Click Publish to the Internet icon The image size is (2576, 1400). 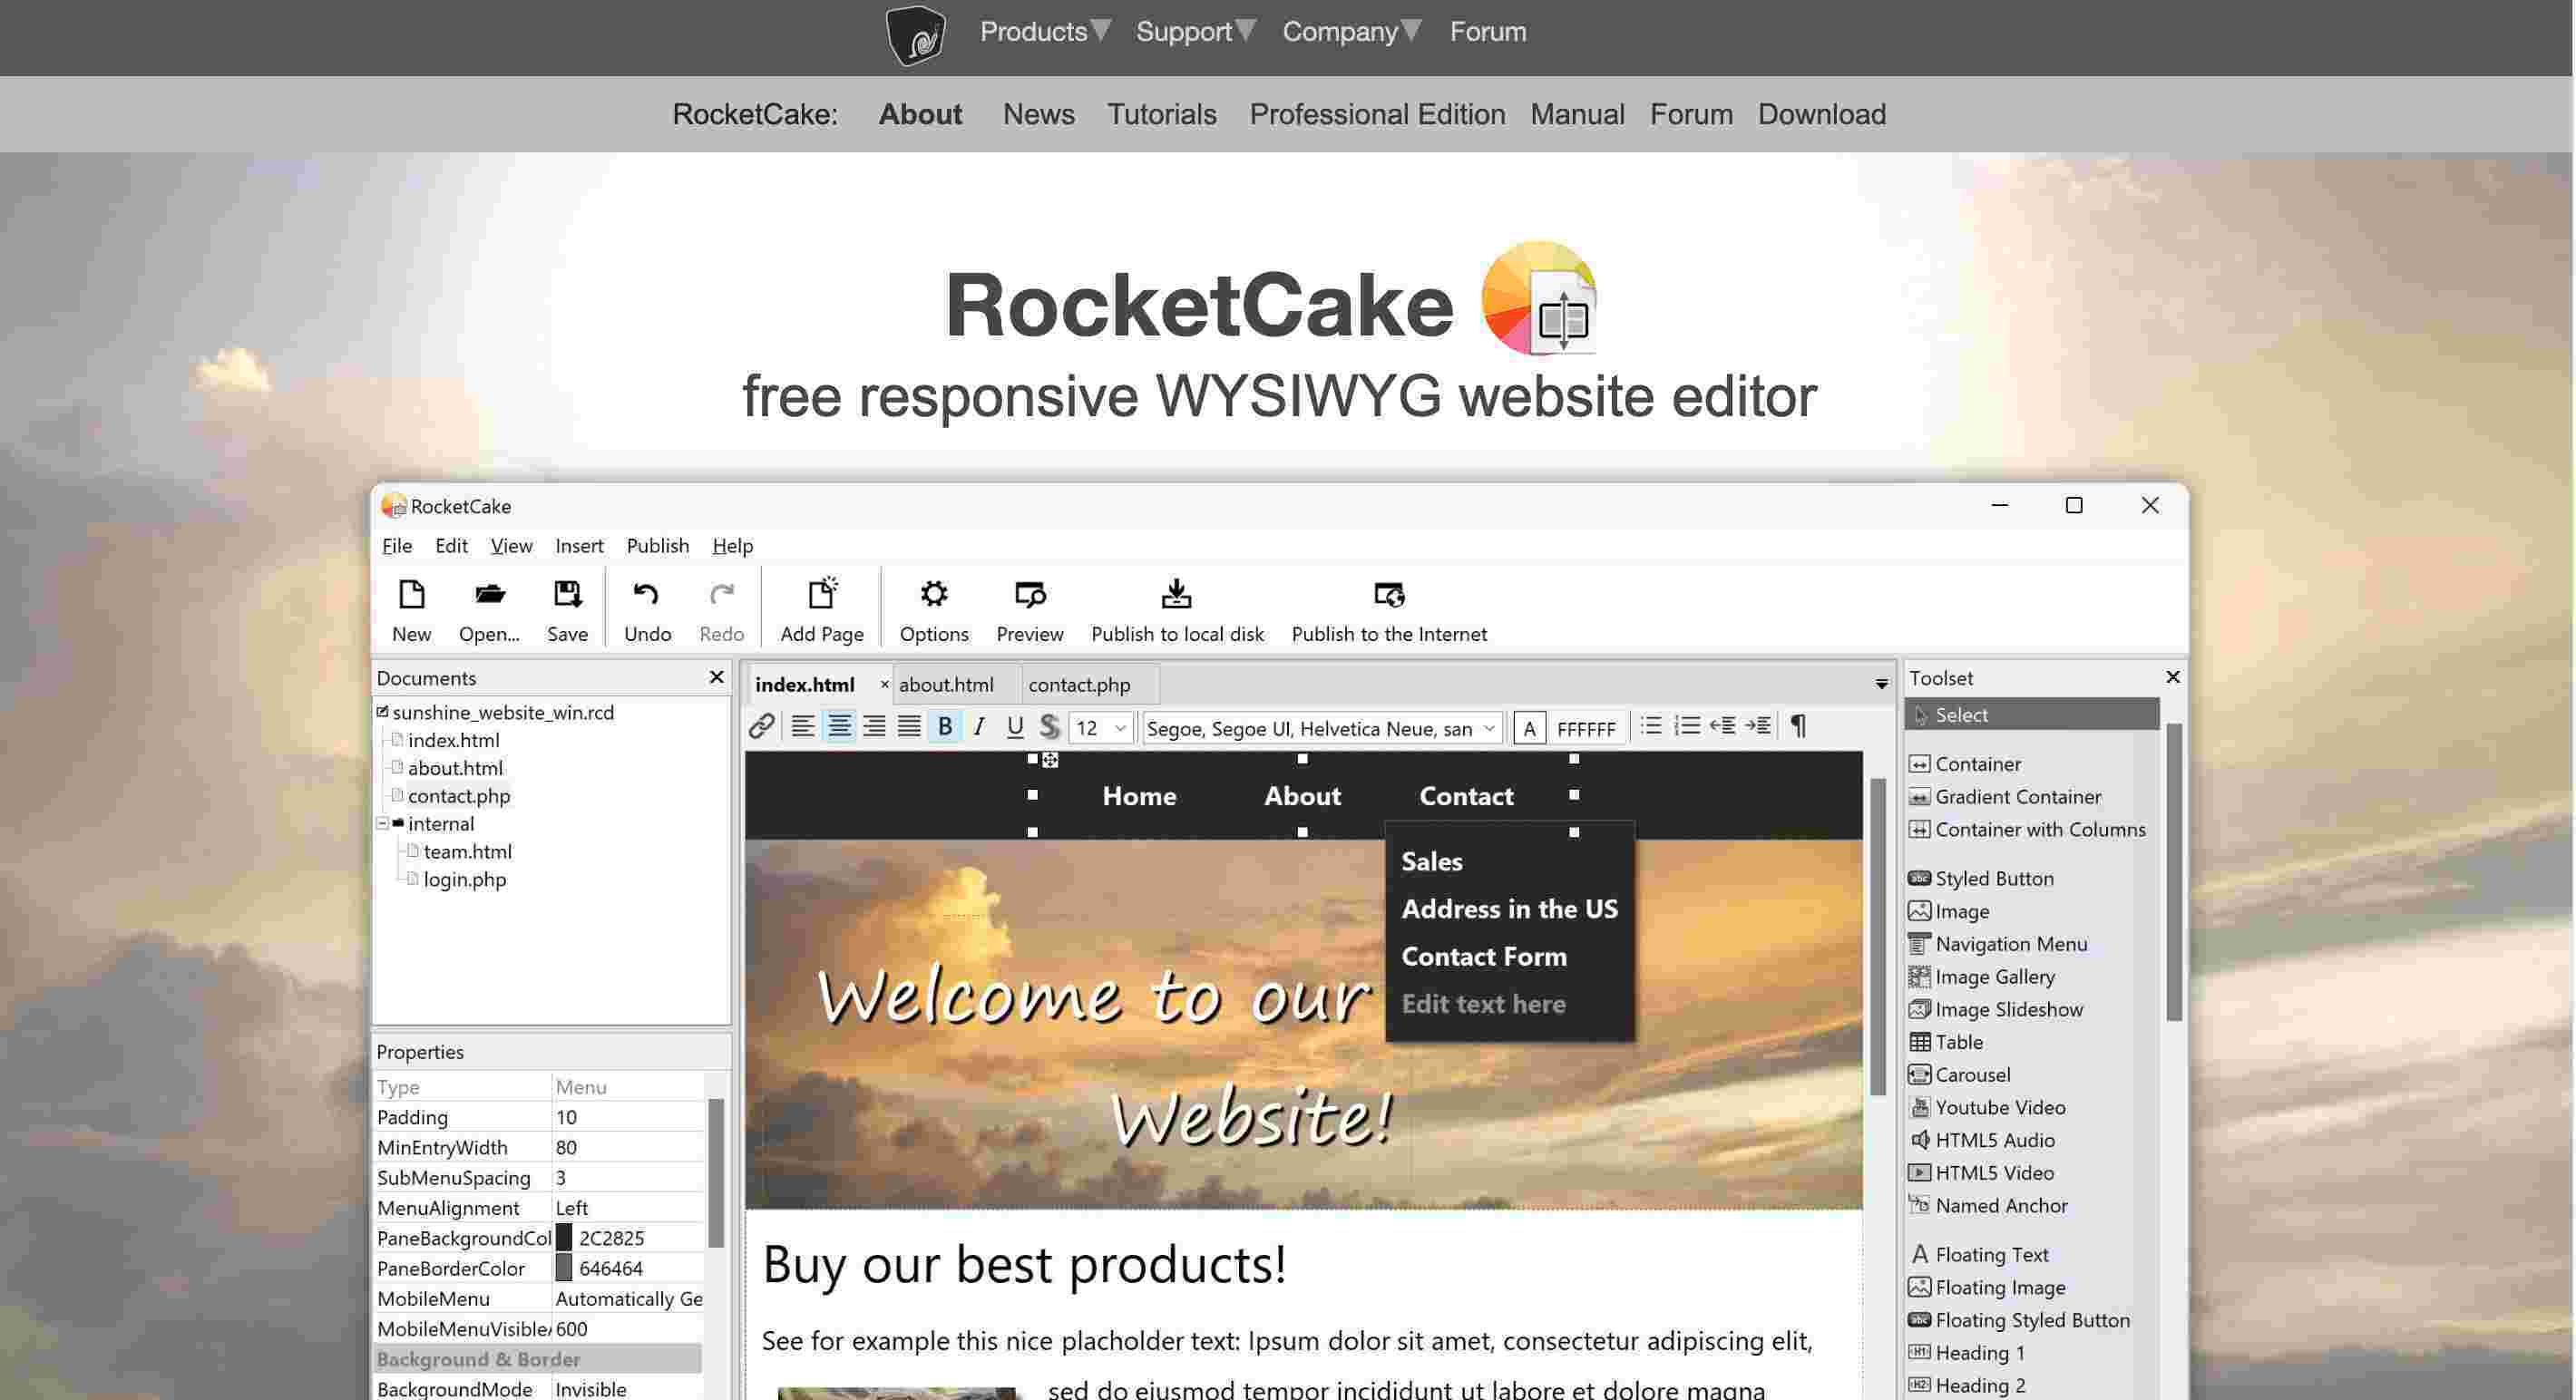(x=1389, y=594)
